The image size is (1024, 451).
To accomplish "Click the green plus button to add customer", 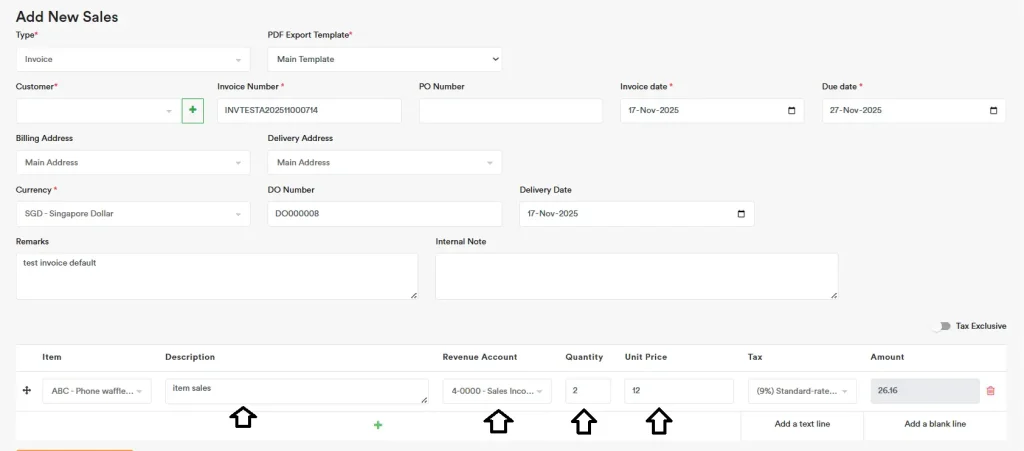I will click(192, 111).
